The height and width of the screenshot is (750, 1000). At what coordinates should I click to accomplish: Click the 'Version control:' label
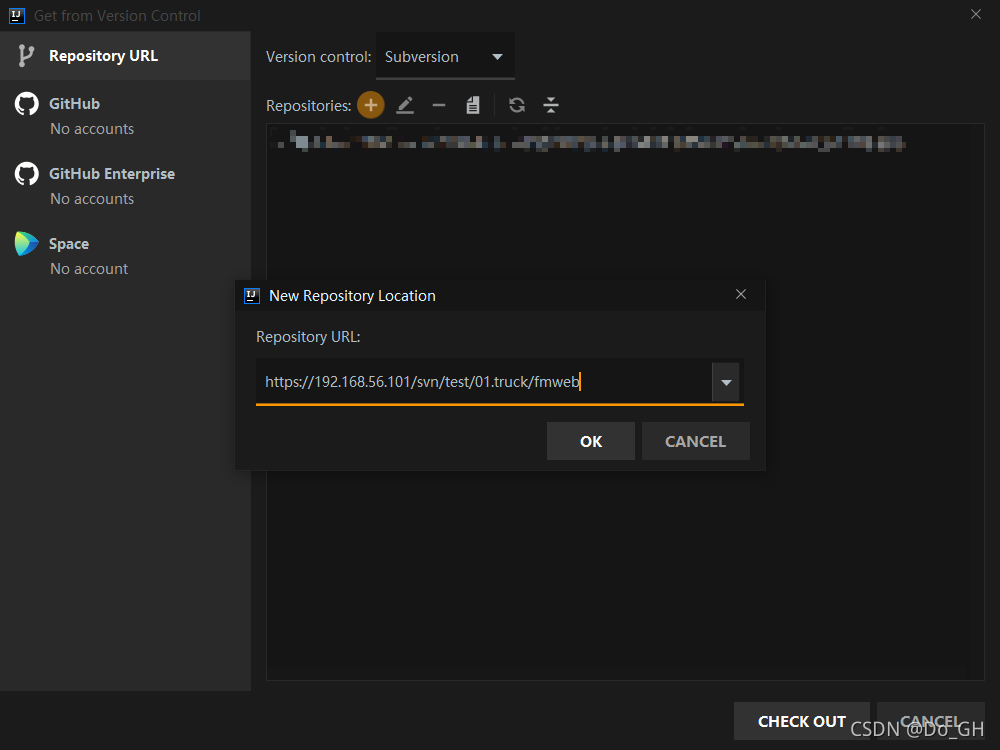[x=318, y=57]
